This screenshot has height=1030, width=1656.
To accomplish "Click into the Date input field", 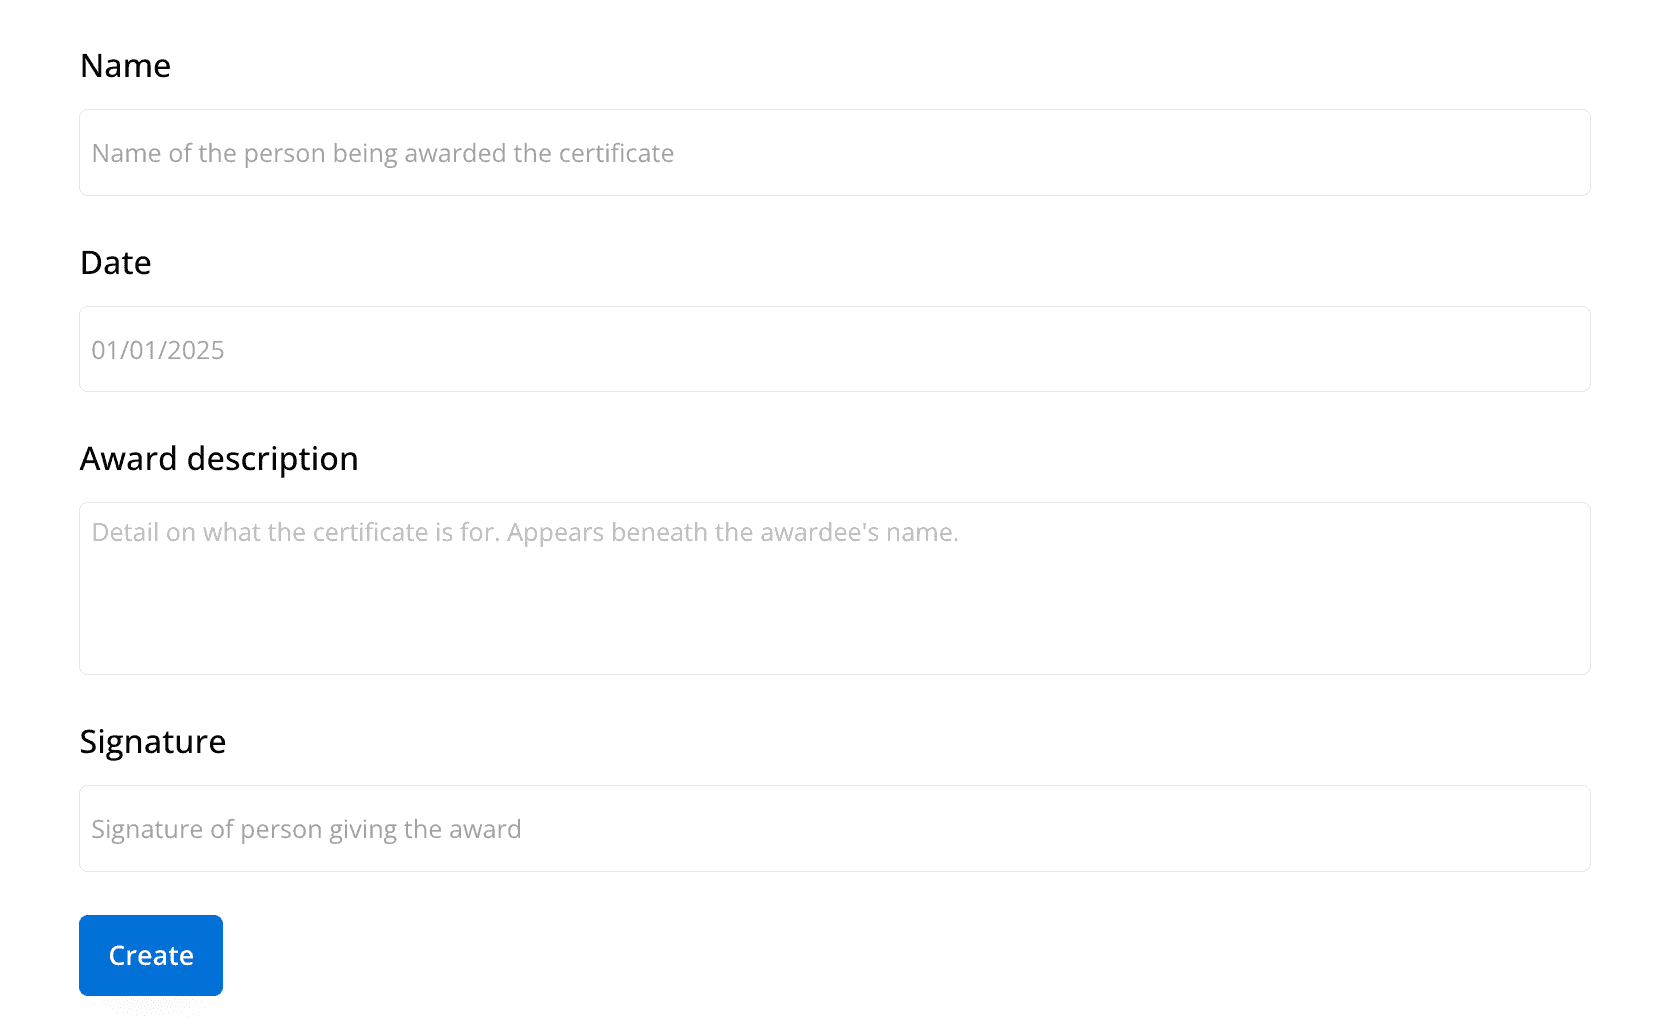I will [x=834, y=349].
